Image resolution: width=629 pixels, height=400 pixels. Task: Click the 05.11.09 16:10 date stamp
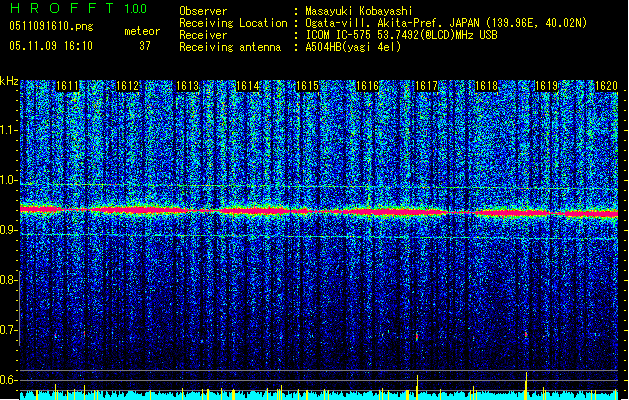49,45
